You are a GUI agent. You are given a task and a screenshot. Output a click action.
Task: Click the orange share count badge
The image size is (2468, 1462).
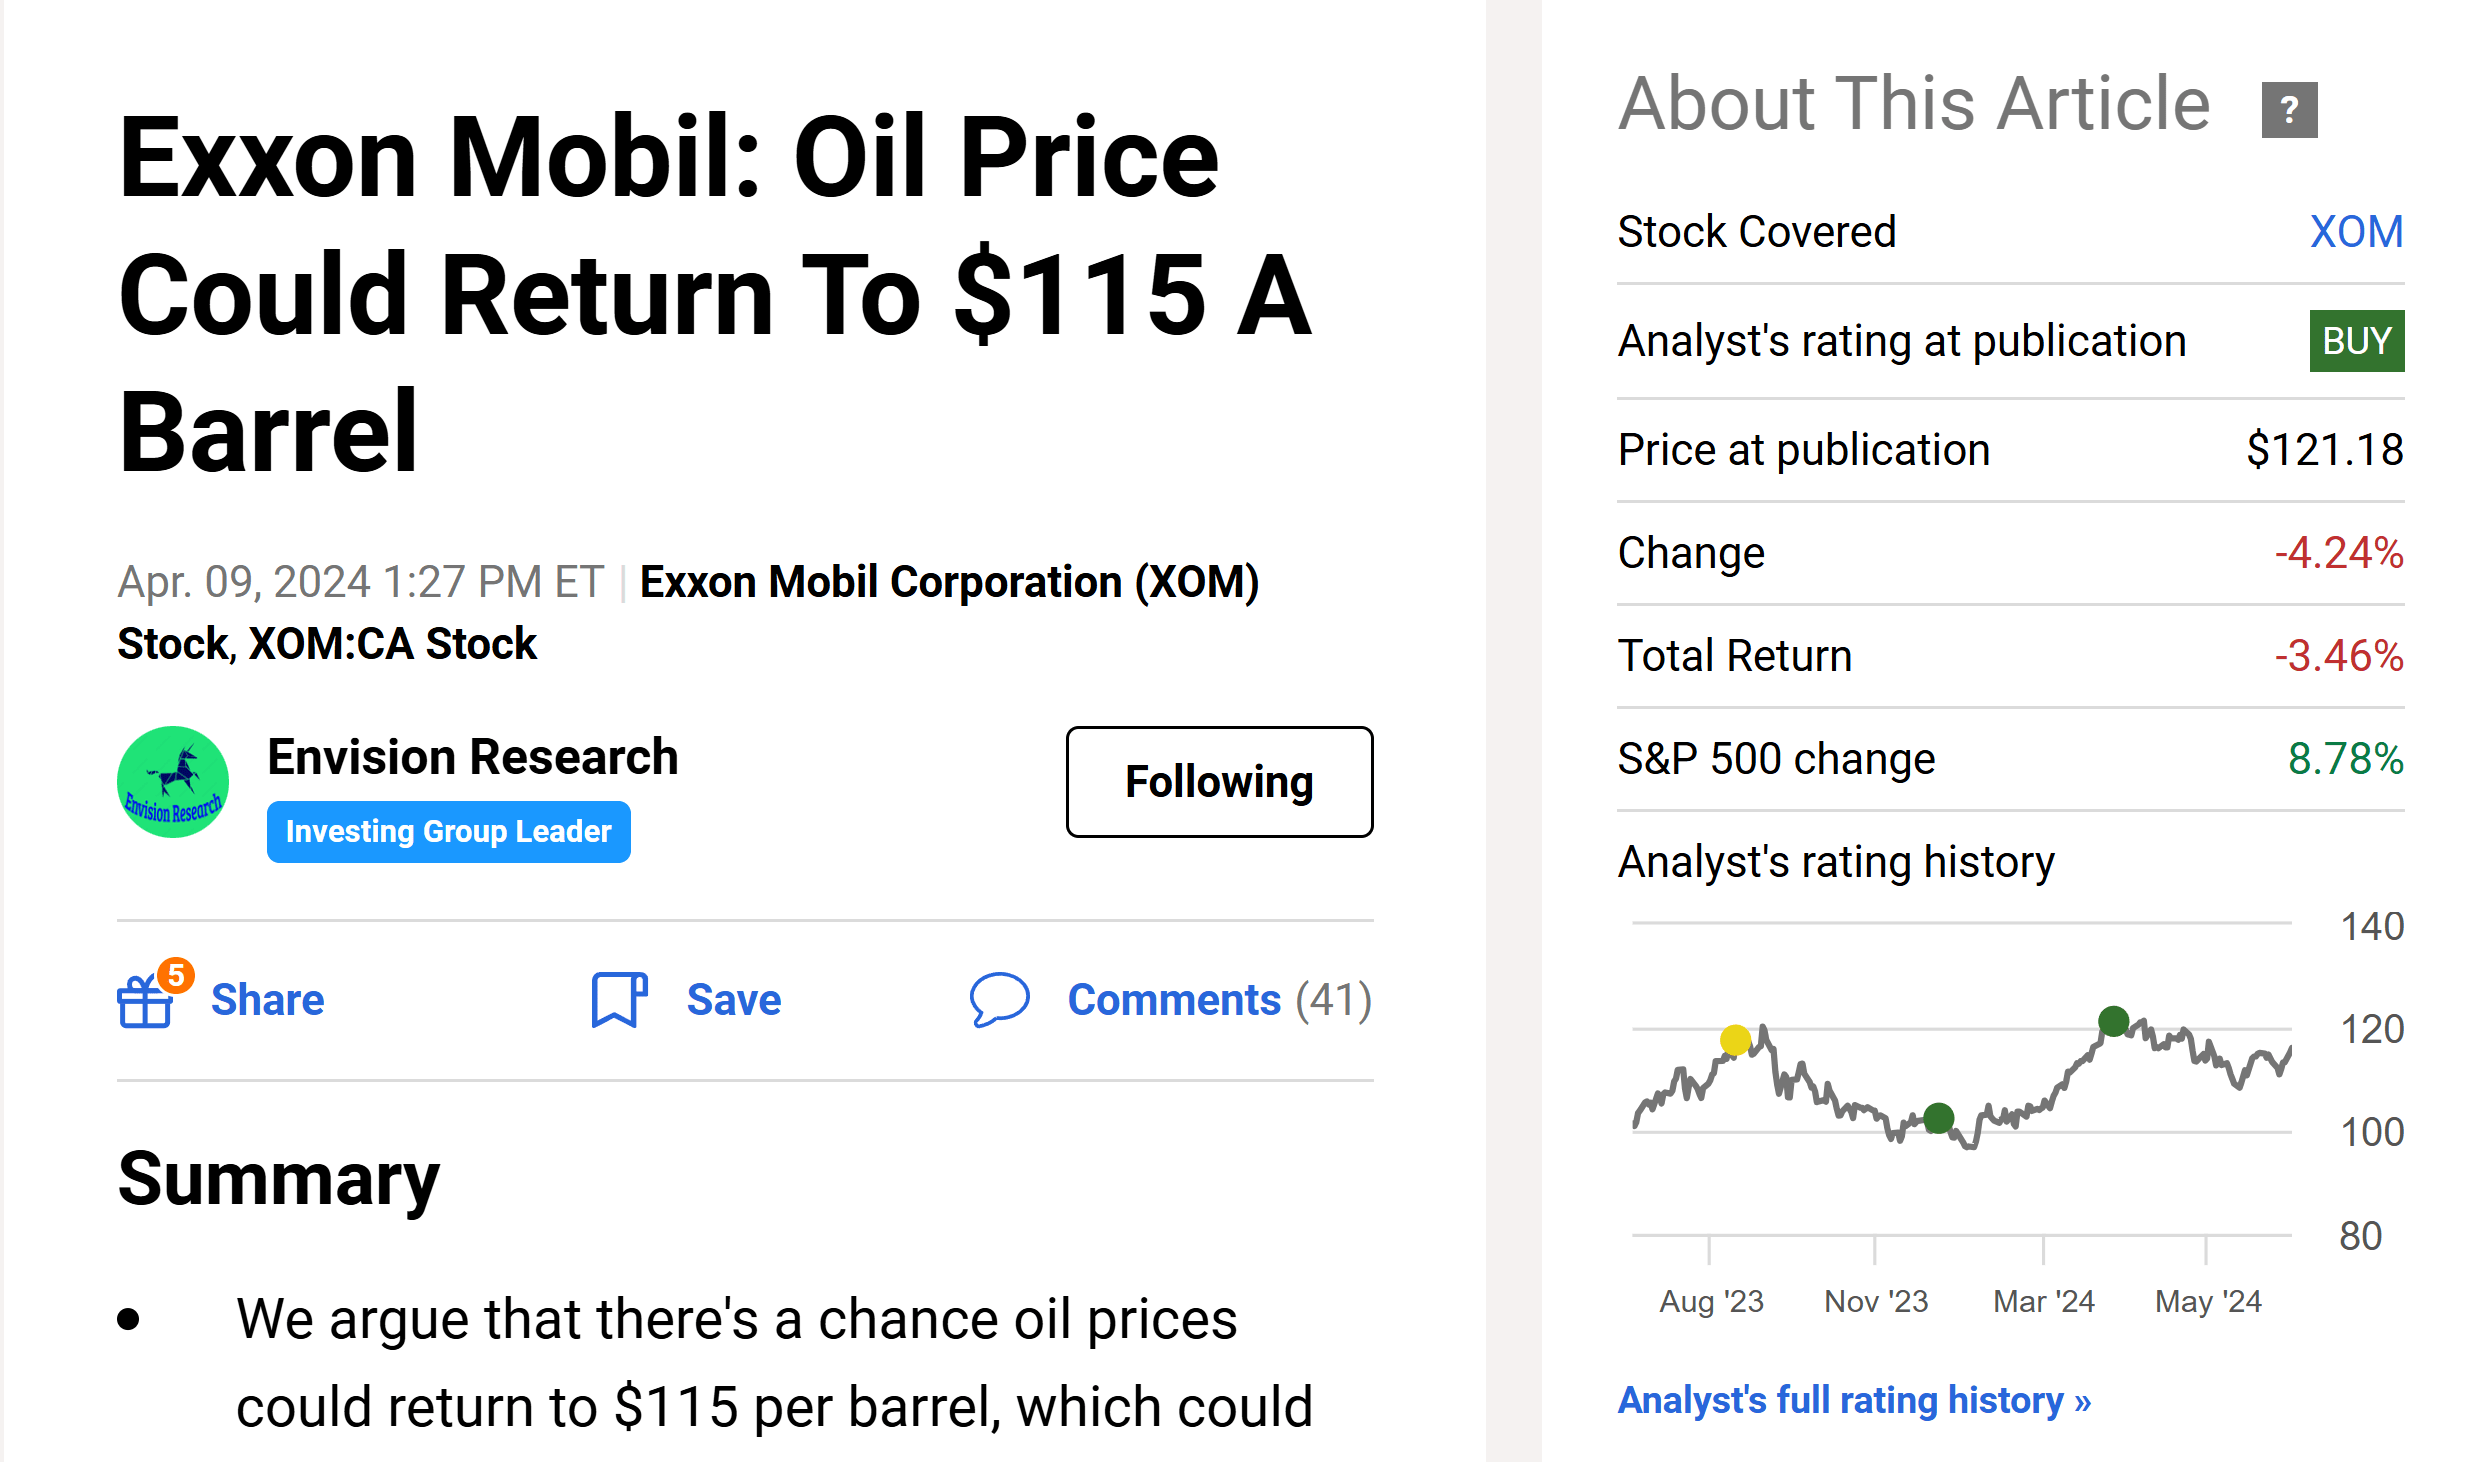(x=176, y=974)
